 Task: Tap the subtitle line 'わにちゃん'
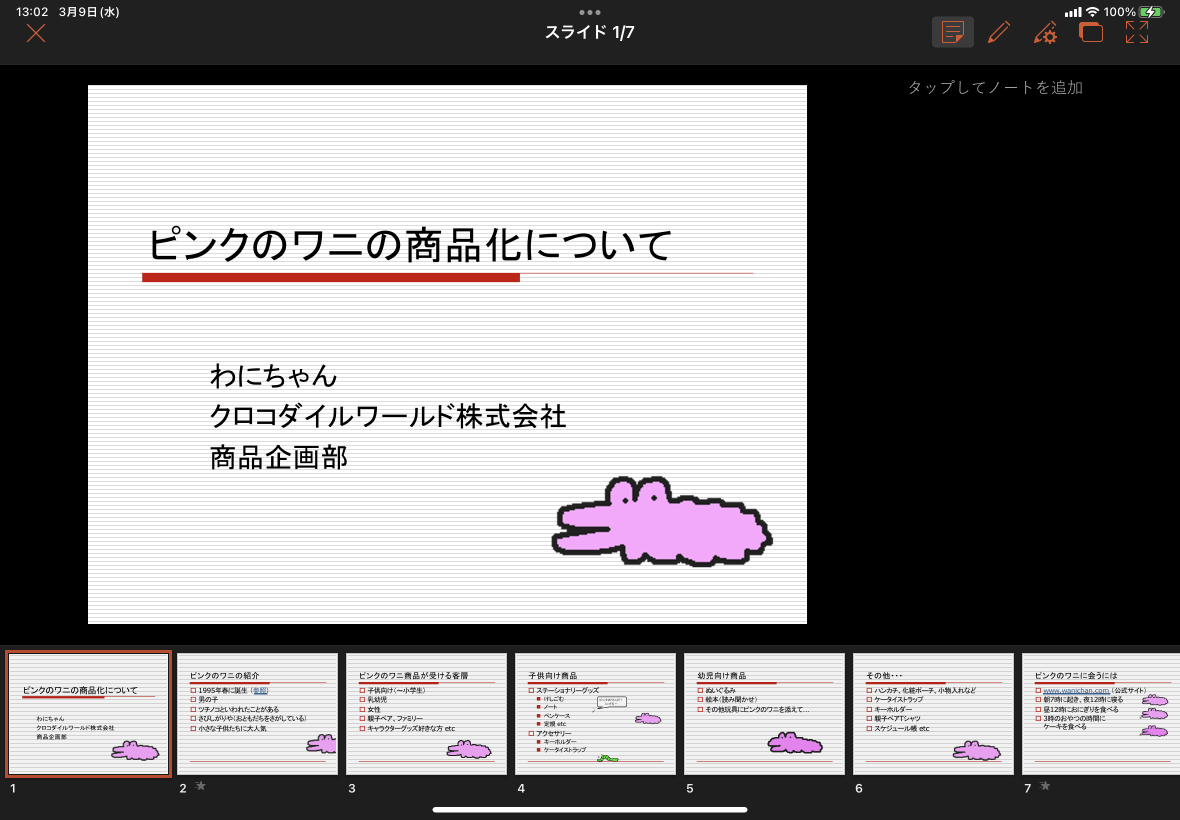point(273,375)
